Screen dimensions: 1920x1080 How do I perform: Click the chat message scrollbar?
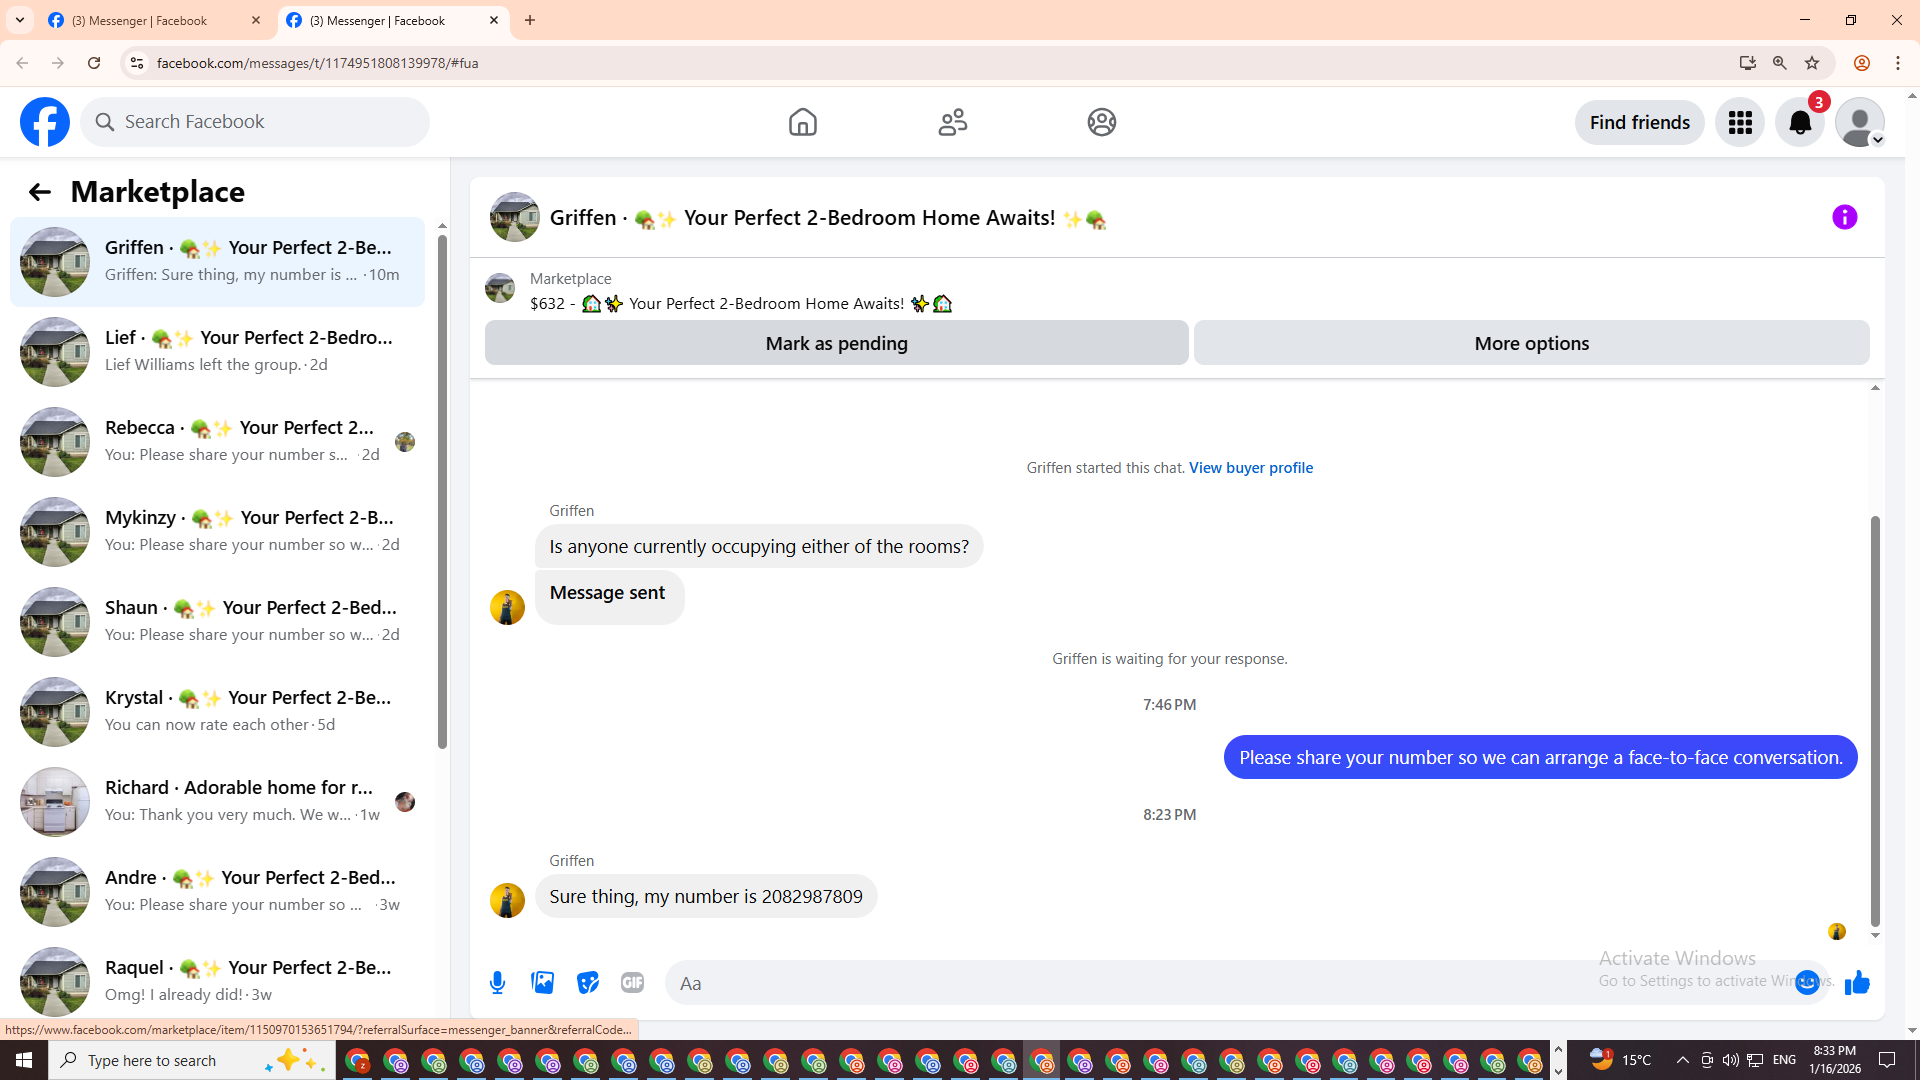[1875, 720]
